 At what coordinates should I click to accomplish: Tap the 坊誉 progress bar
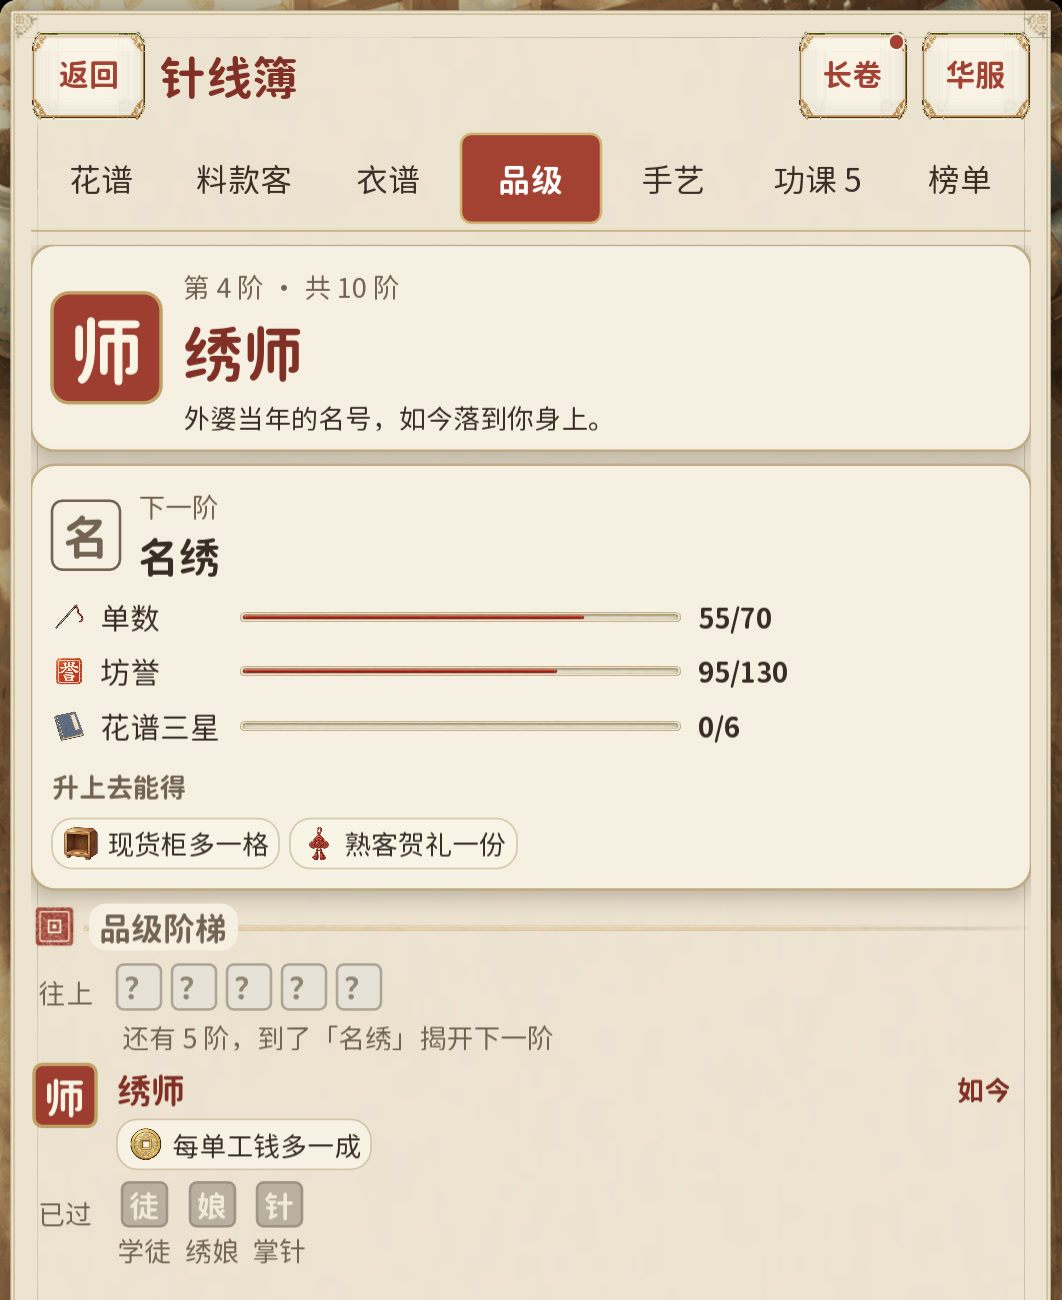pyautogui.click(x=461, y=671)
